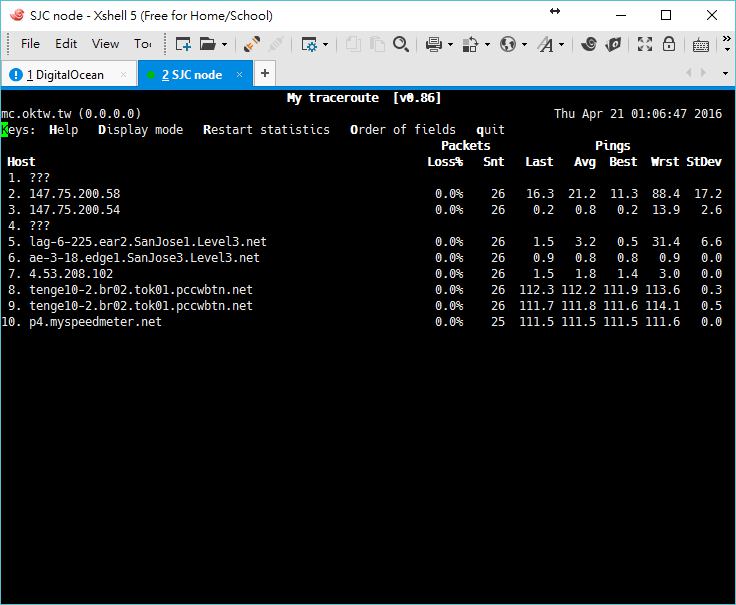This screenshot has height=605, width=736.
Task: Click lag-6-225.ear2.SanJose1.Level3.net hostname
Action: coord(148,242)
